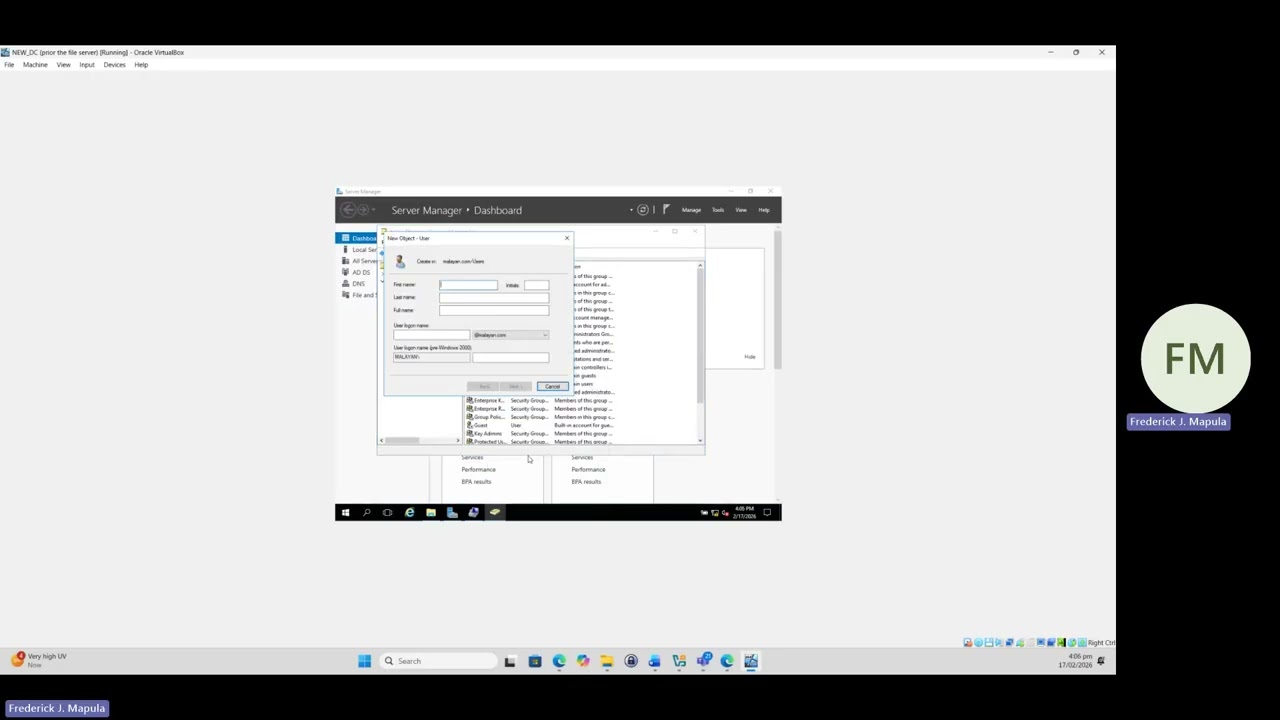The width and height of the screenshot is (1280, 720).
Task: Click the Full name text field
Action: coord(494,310)
